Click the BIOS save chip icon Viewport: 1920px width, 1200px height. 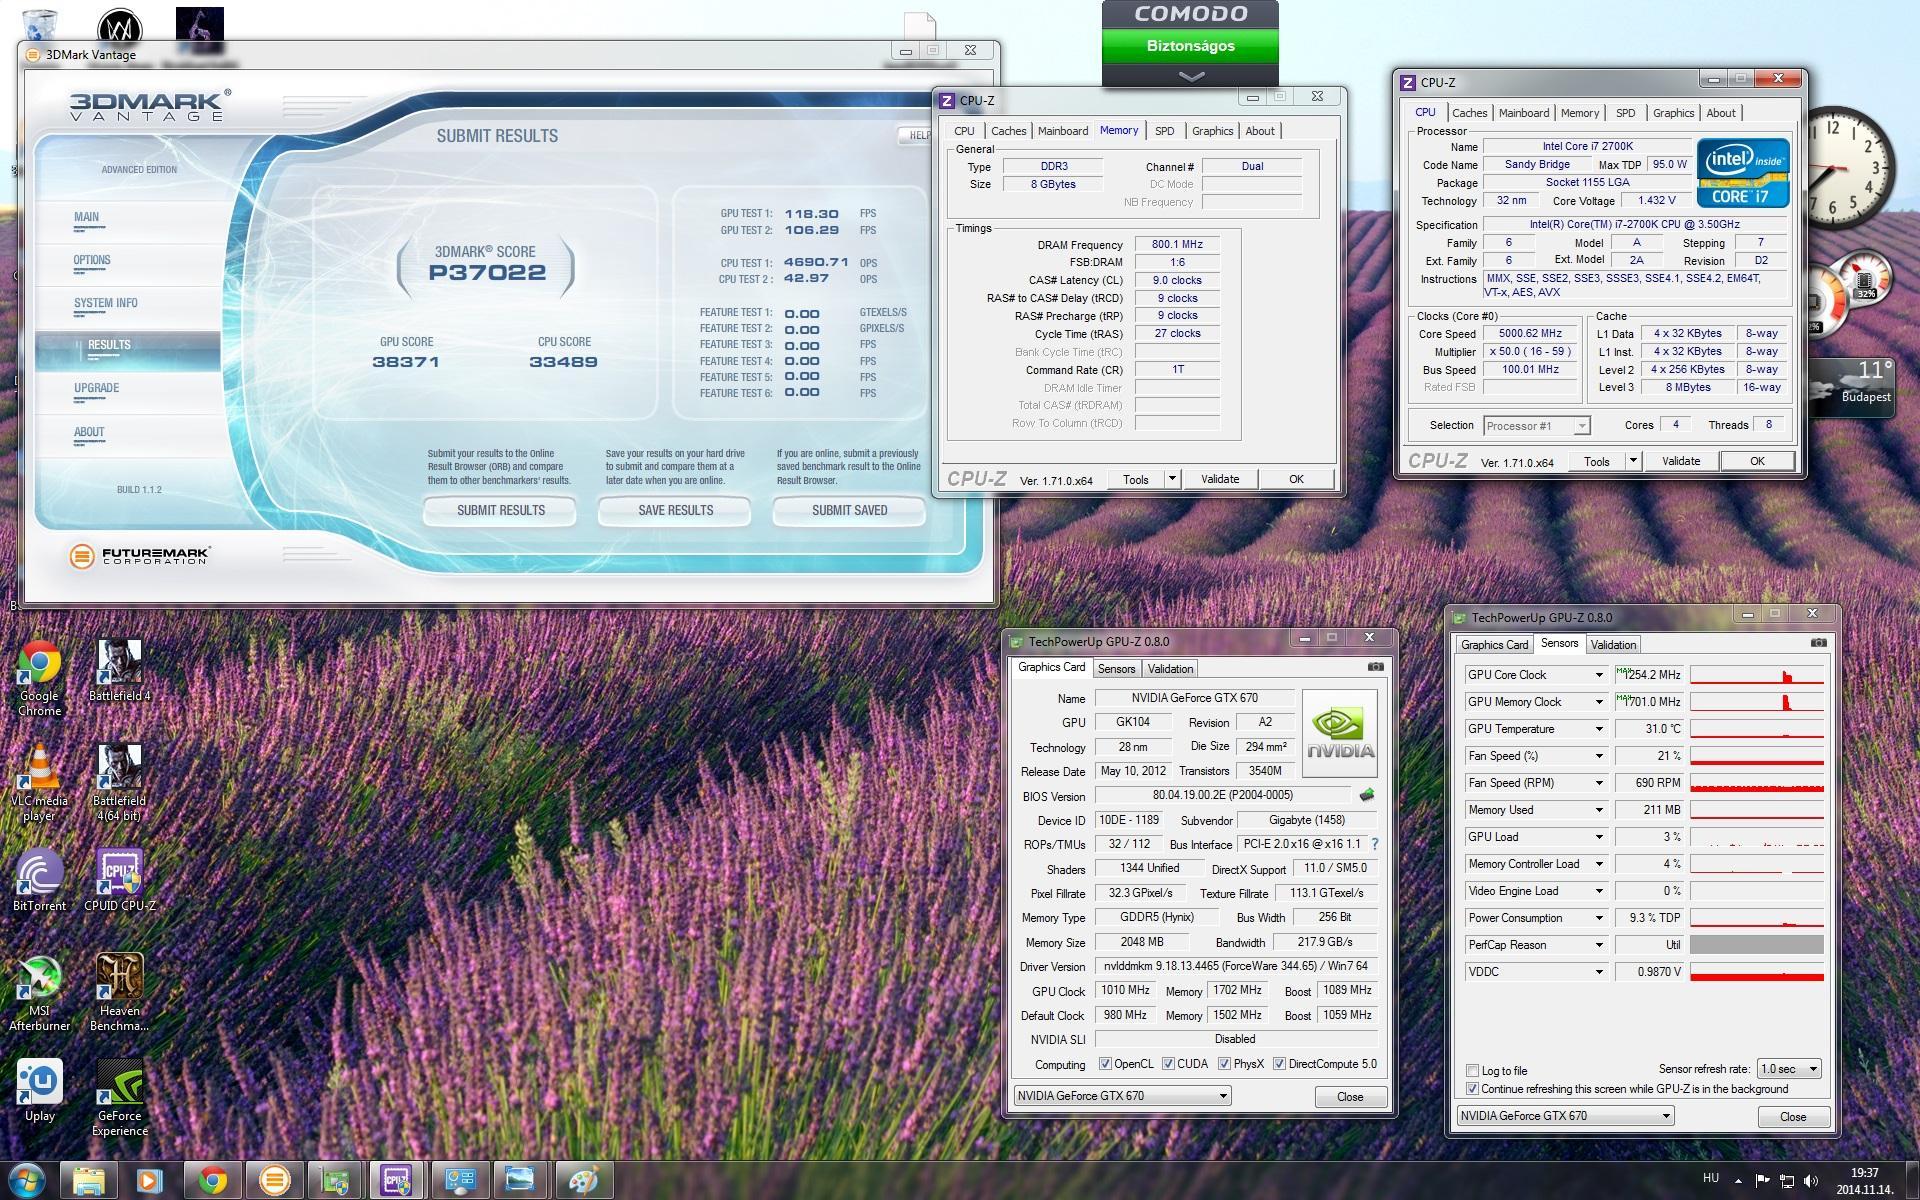pos(1367,795)
